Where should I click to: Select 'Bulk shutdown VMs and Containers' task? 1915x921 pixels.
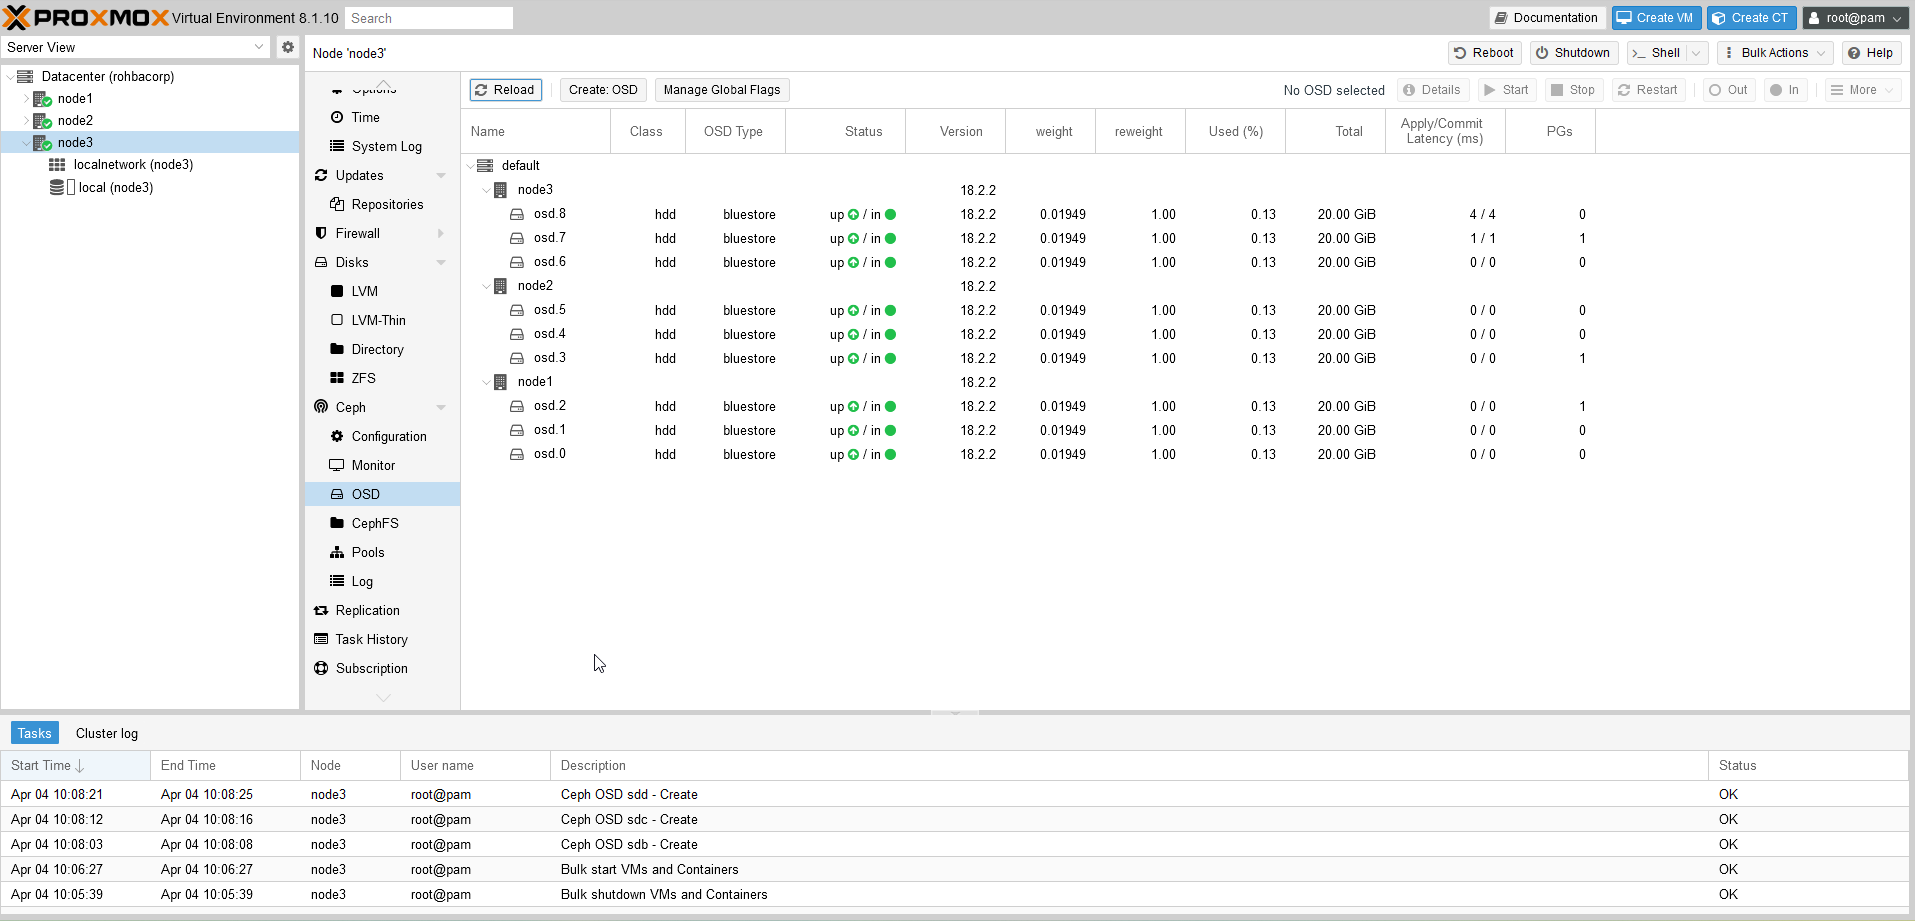[954, 895]
